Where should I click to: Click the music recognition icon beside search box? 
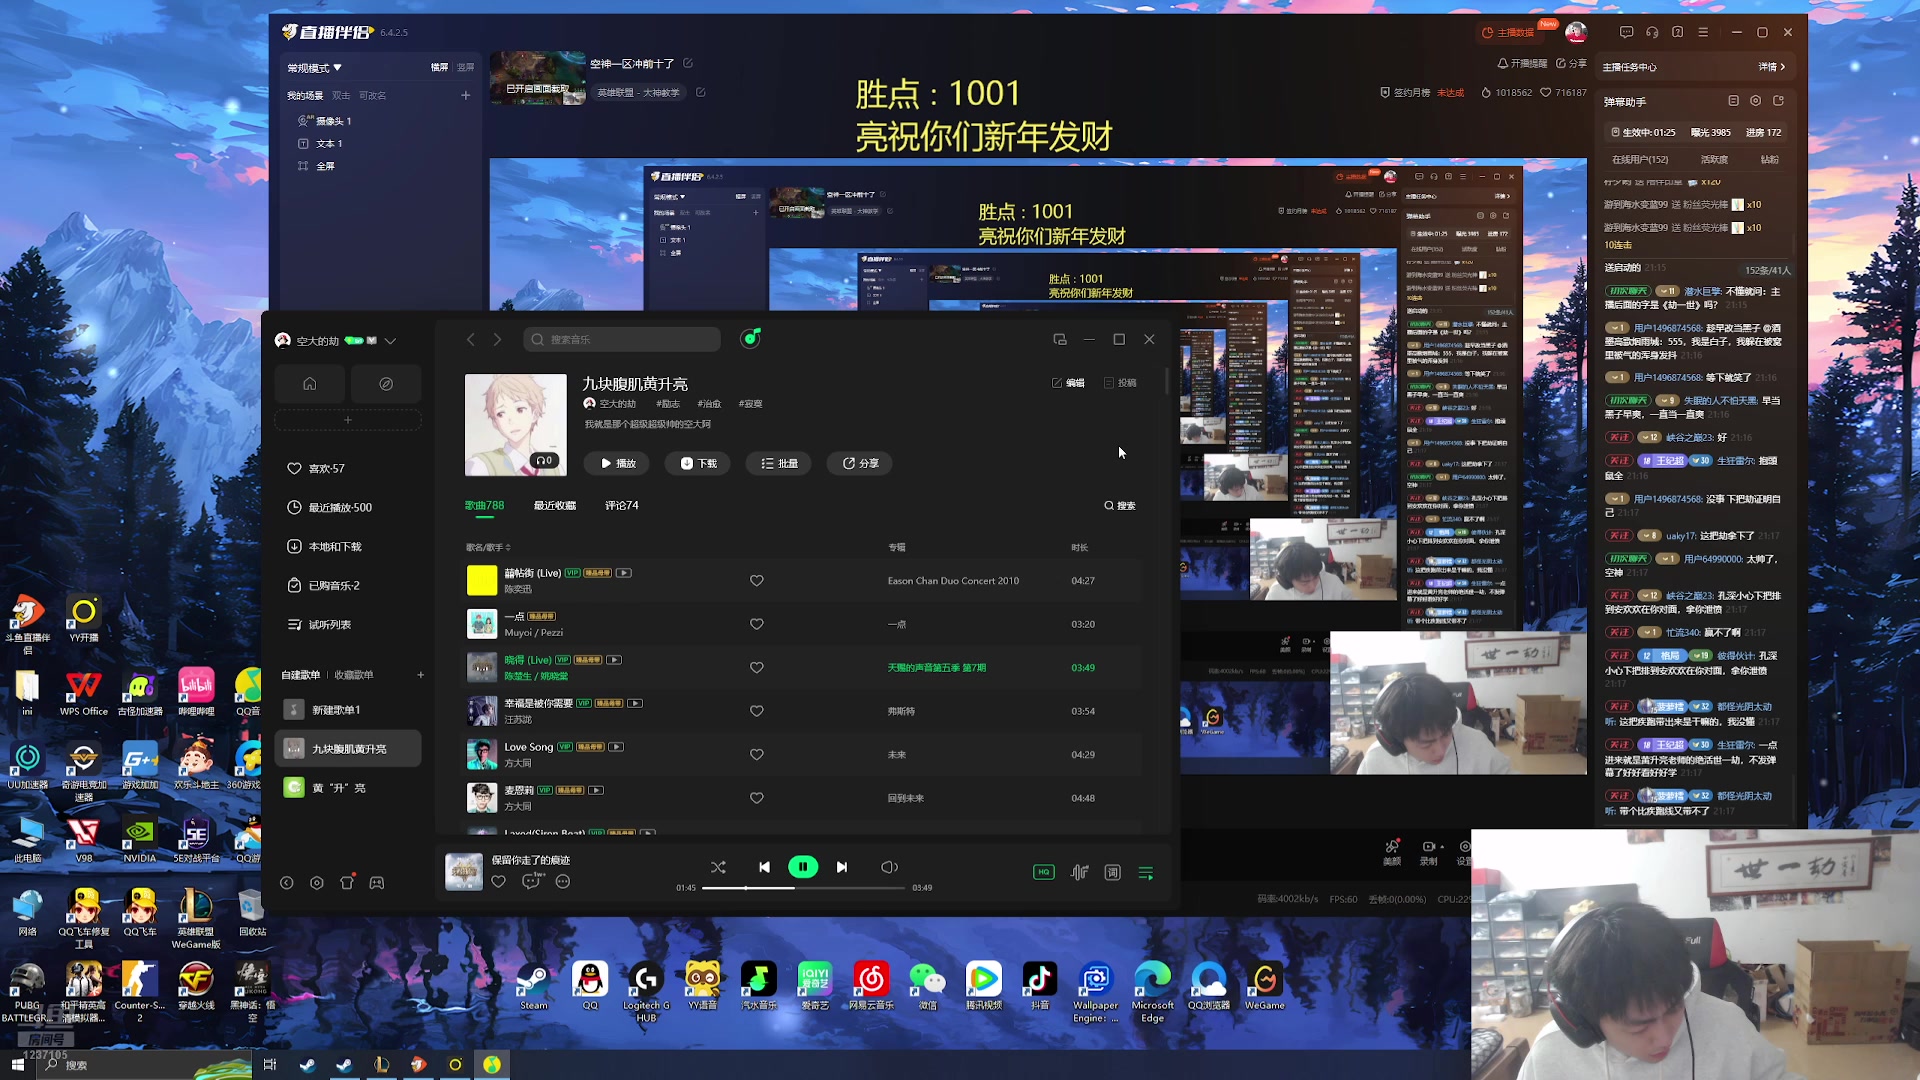pos(750,339)
